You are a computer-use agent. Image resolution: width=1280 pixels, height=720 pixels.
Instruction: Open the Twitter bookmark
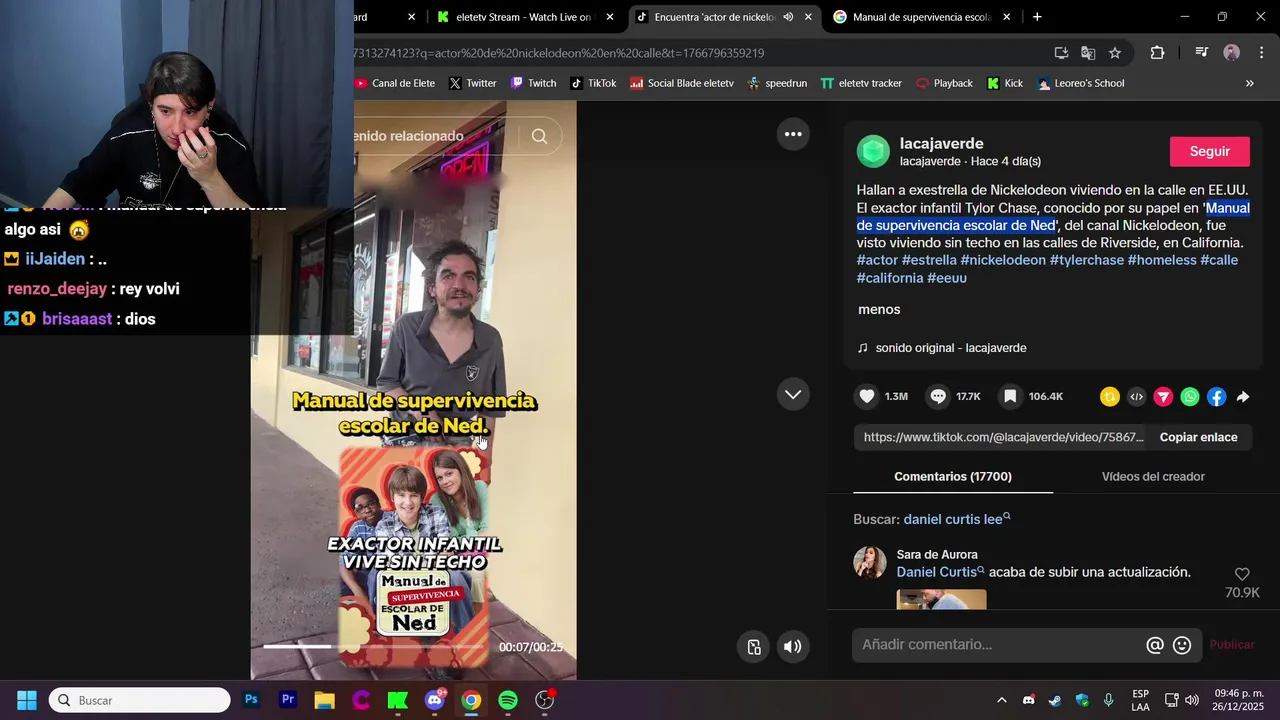[472, 83]
